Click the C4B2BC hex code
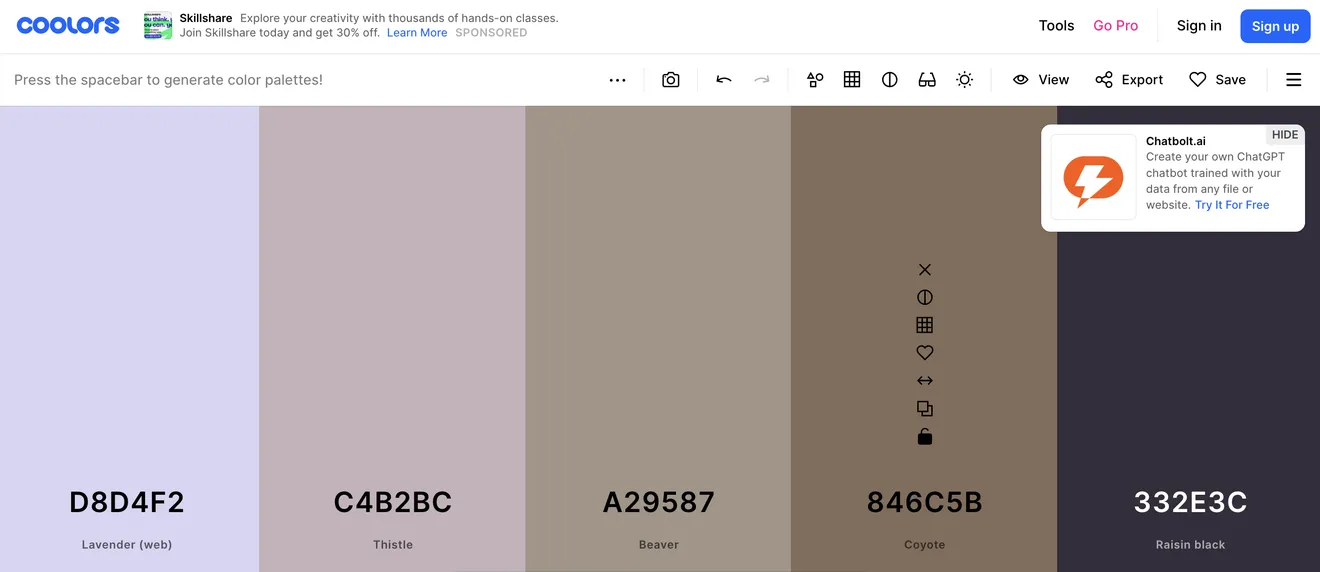This screenshot has width=1320, height=572. (x=393, y=502)
